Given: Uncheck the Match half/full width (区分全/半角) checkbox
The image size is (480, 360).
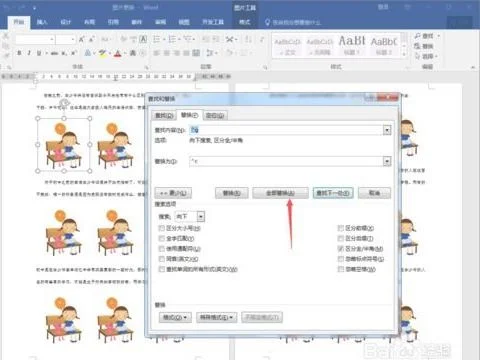Looking at the screenshot, I should (x=341, y=249).
